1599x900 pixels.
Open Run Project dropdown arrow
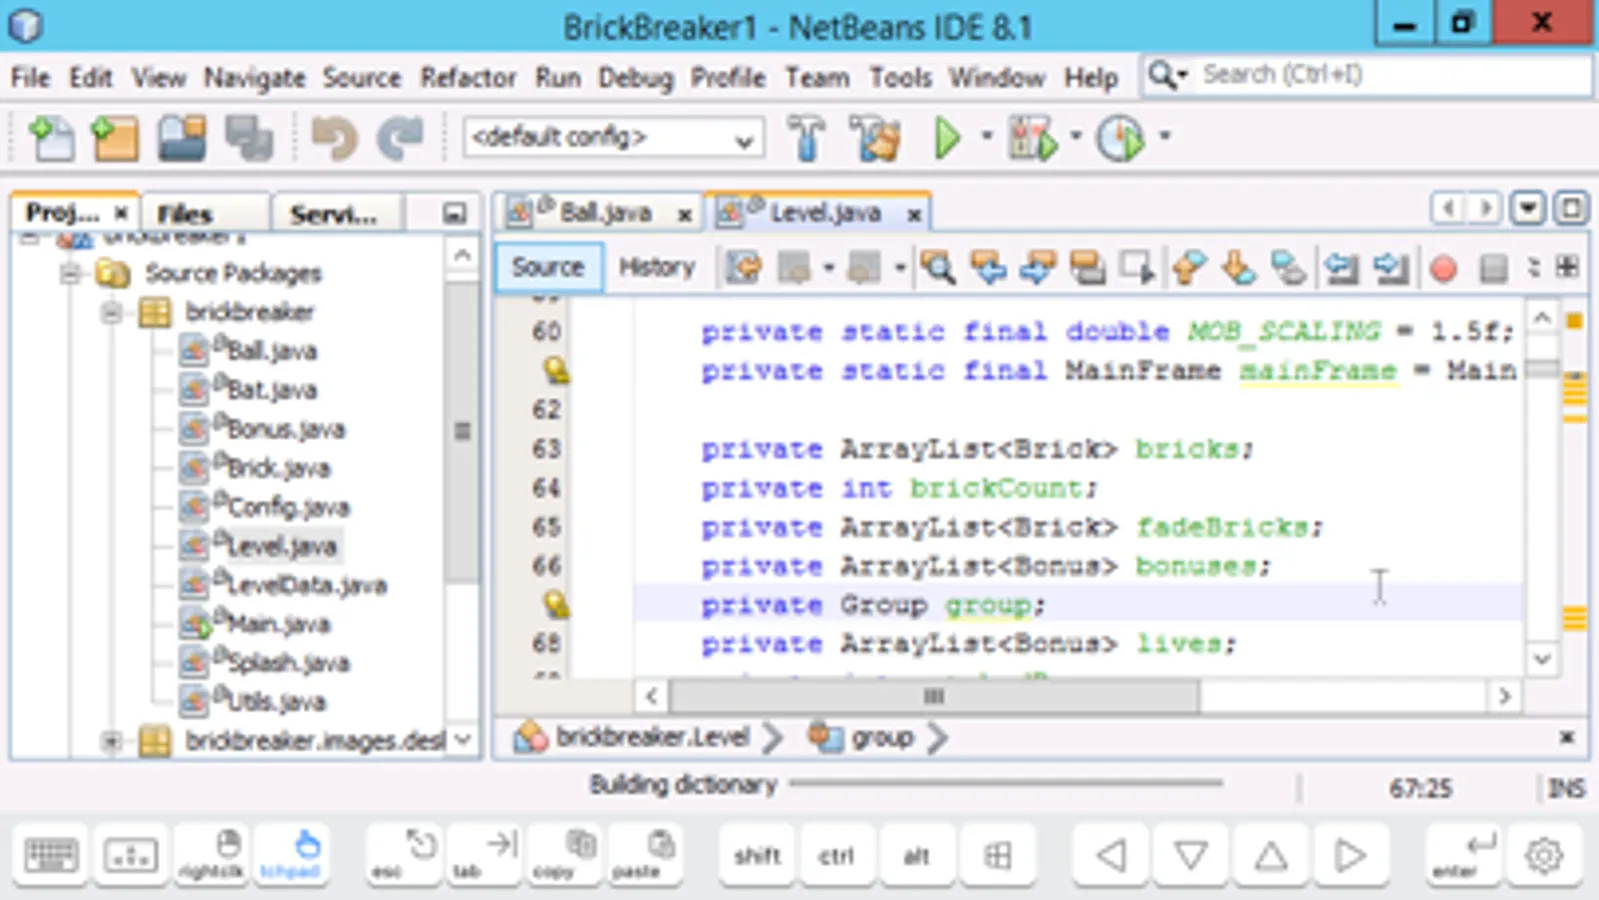click(x=986, y=136)
